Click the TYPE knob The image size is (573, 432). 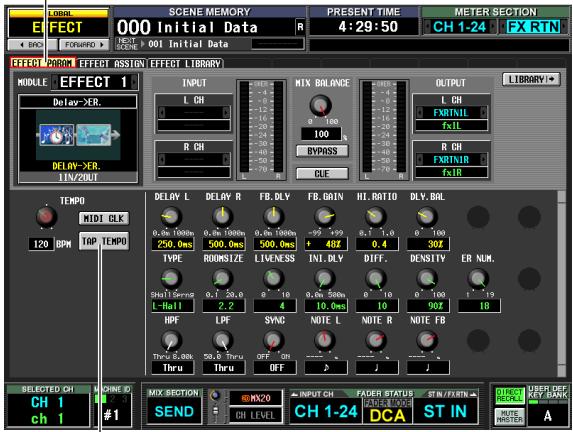coord(171,279)
